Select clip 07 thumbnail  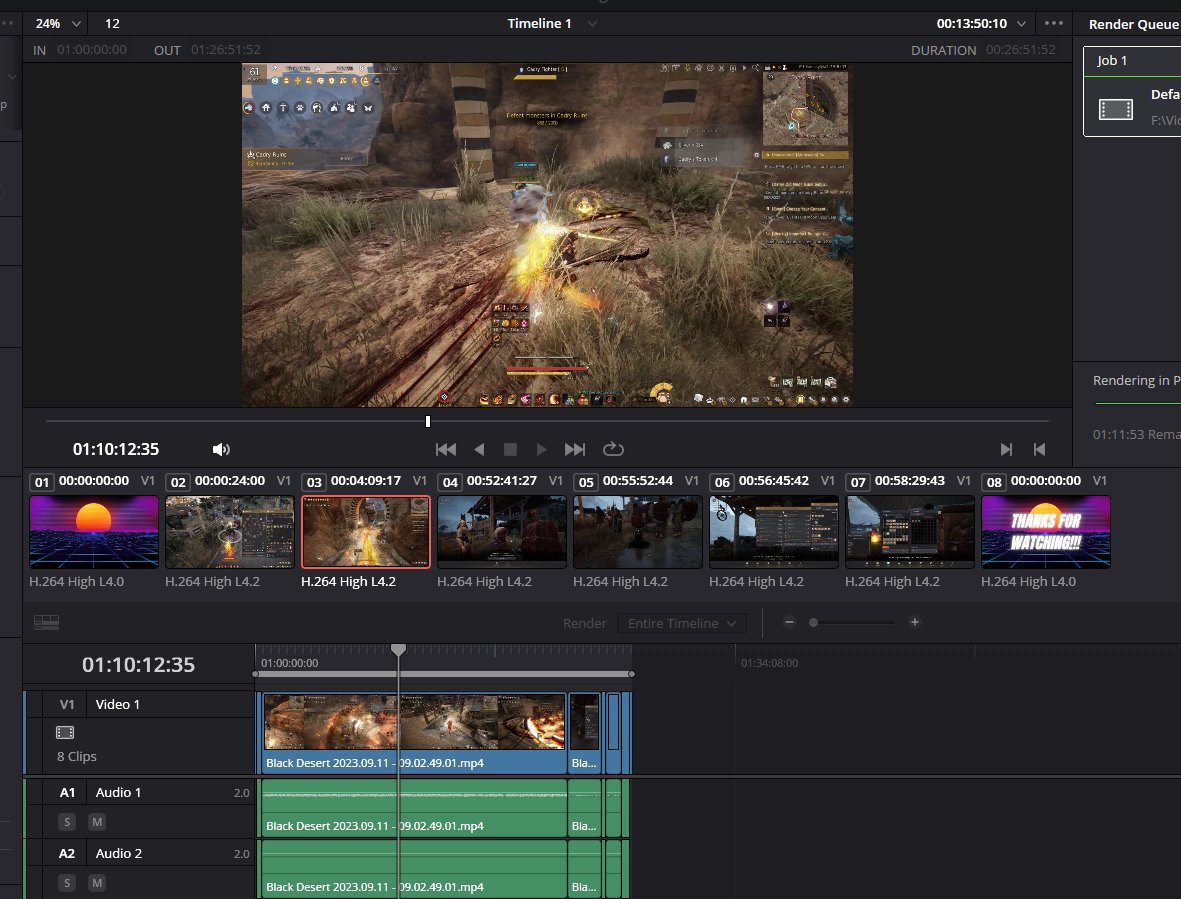pyautogui.click(x=910, y=532)
